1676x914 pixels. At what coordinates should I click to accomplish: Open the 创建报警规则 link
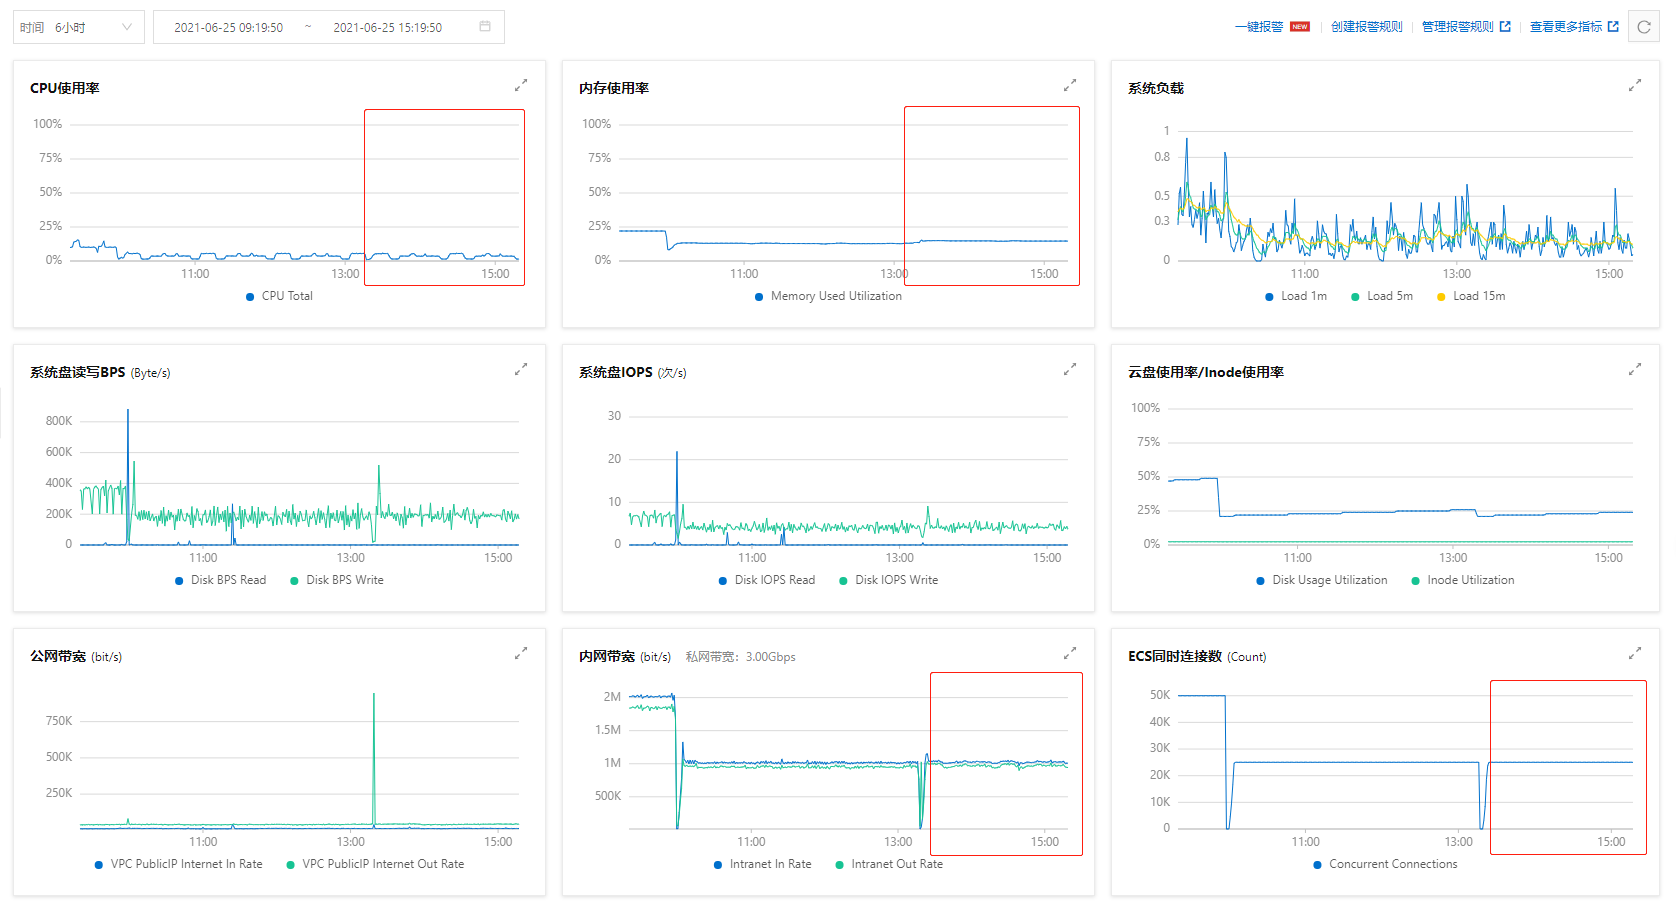[1367, 27]
